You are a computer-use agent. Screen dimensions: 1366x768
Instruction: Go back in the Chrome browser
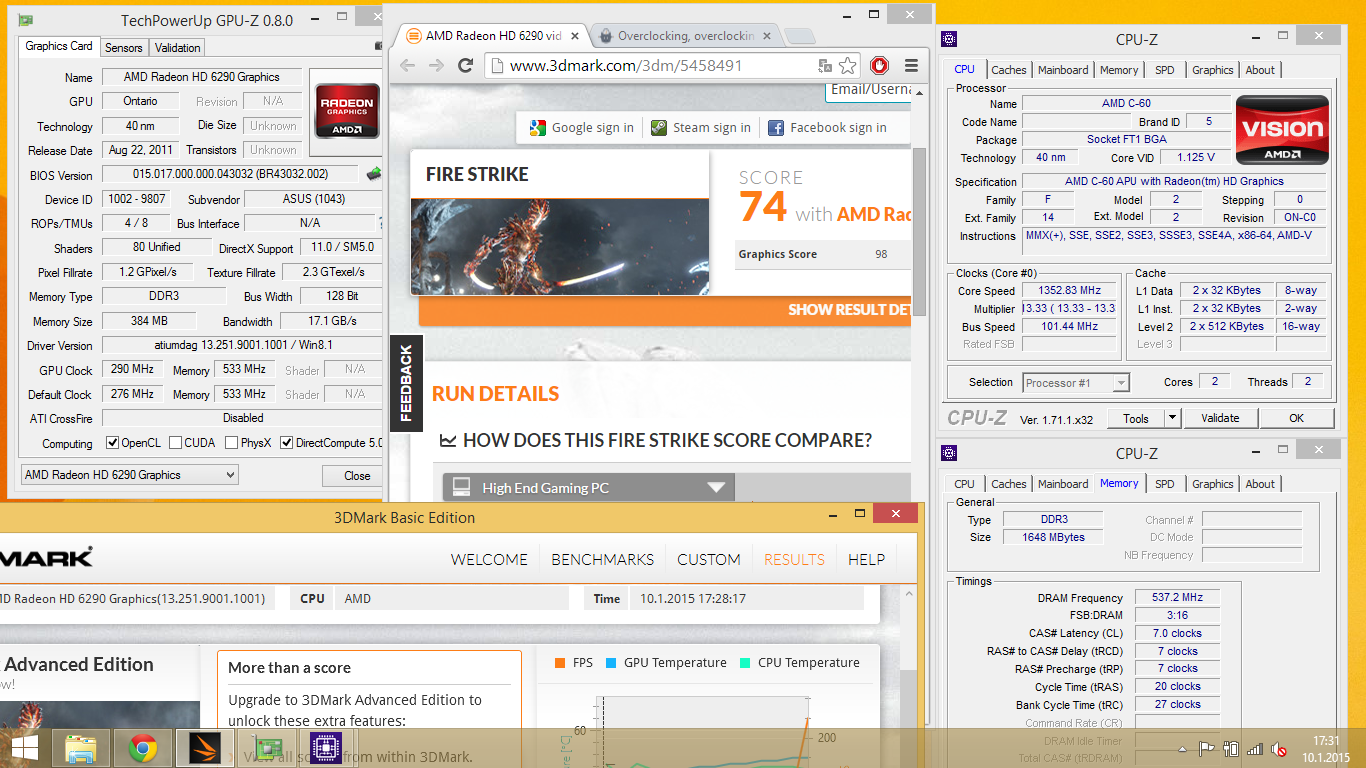coord(407,65)
